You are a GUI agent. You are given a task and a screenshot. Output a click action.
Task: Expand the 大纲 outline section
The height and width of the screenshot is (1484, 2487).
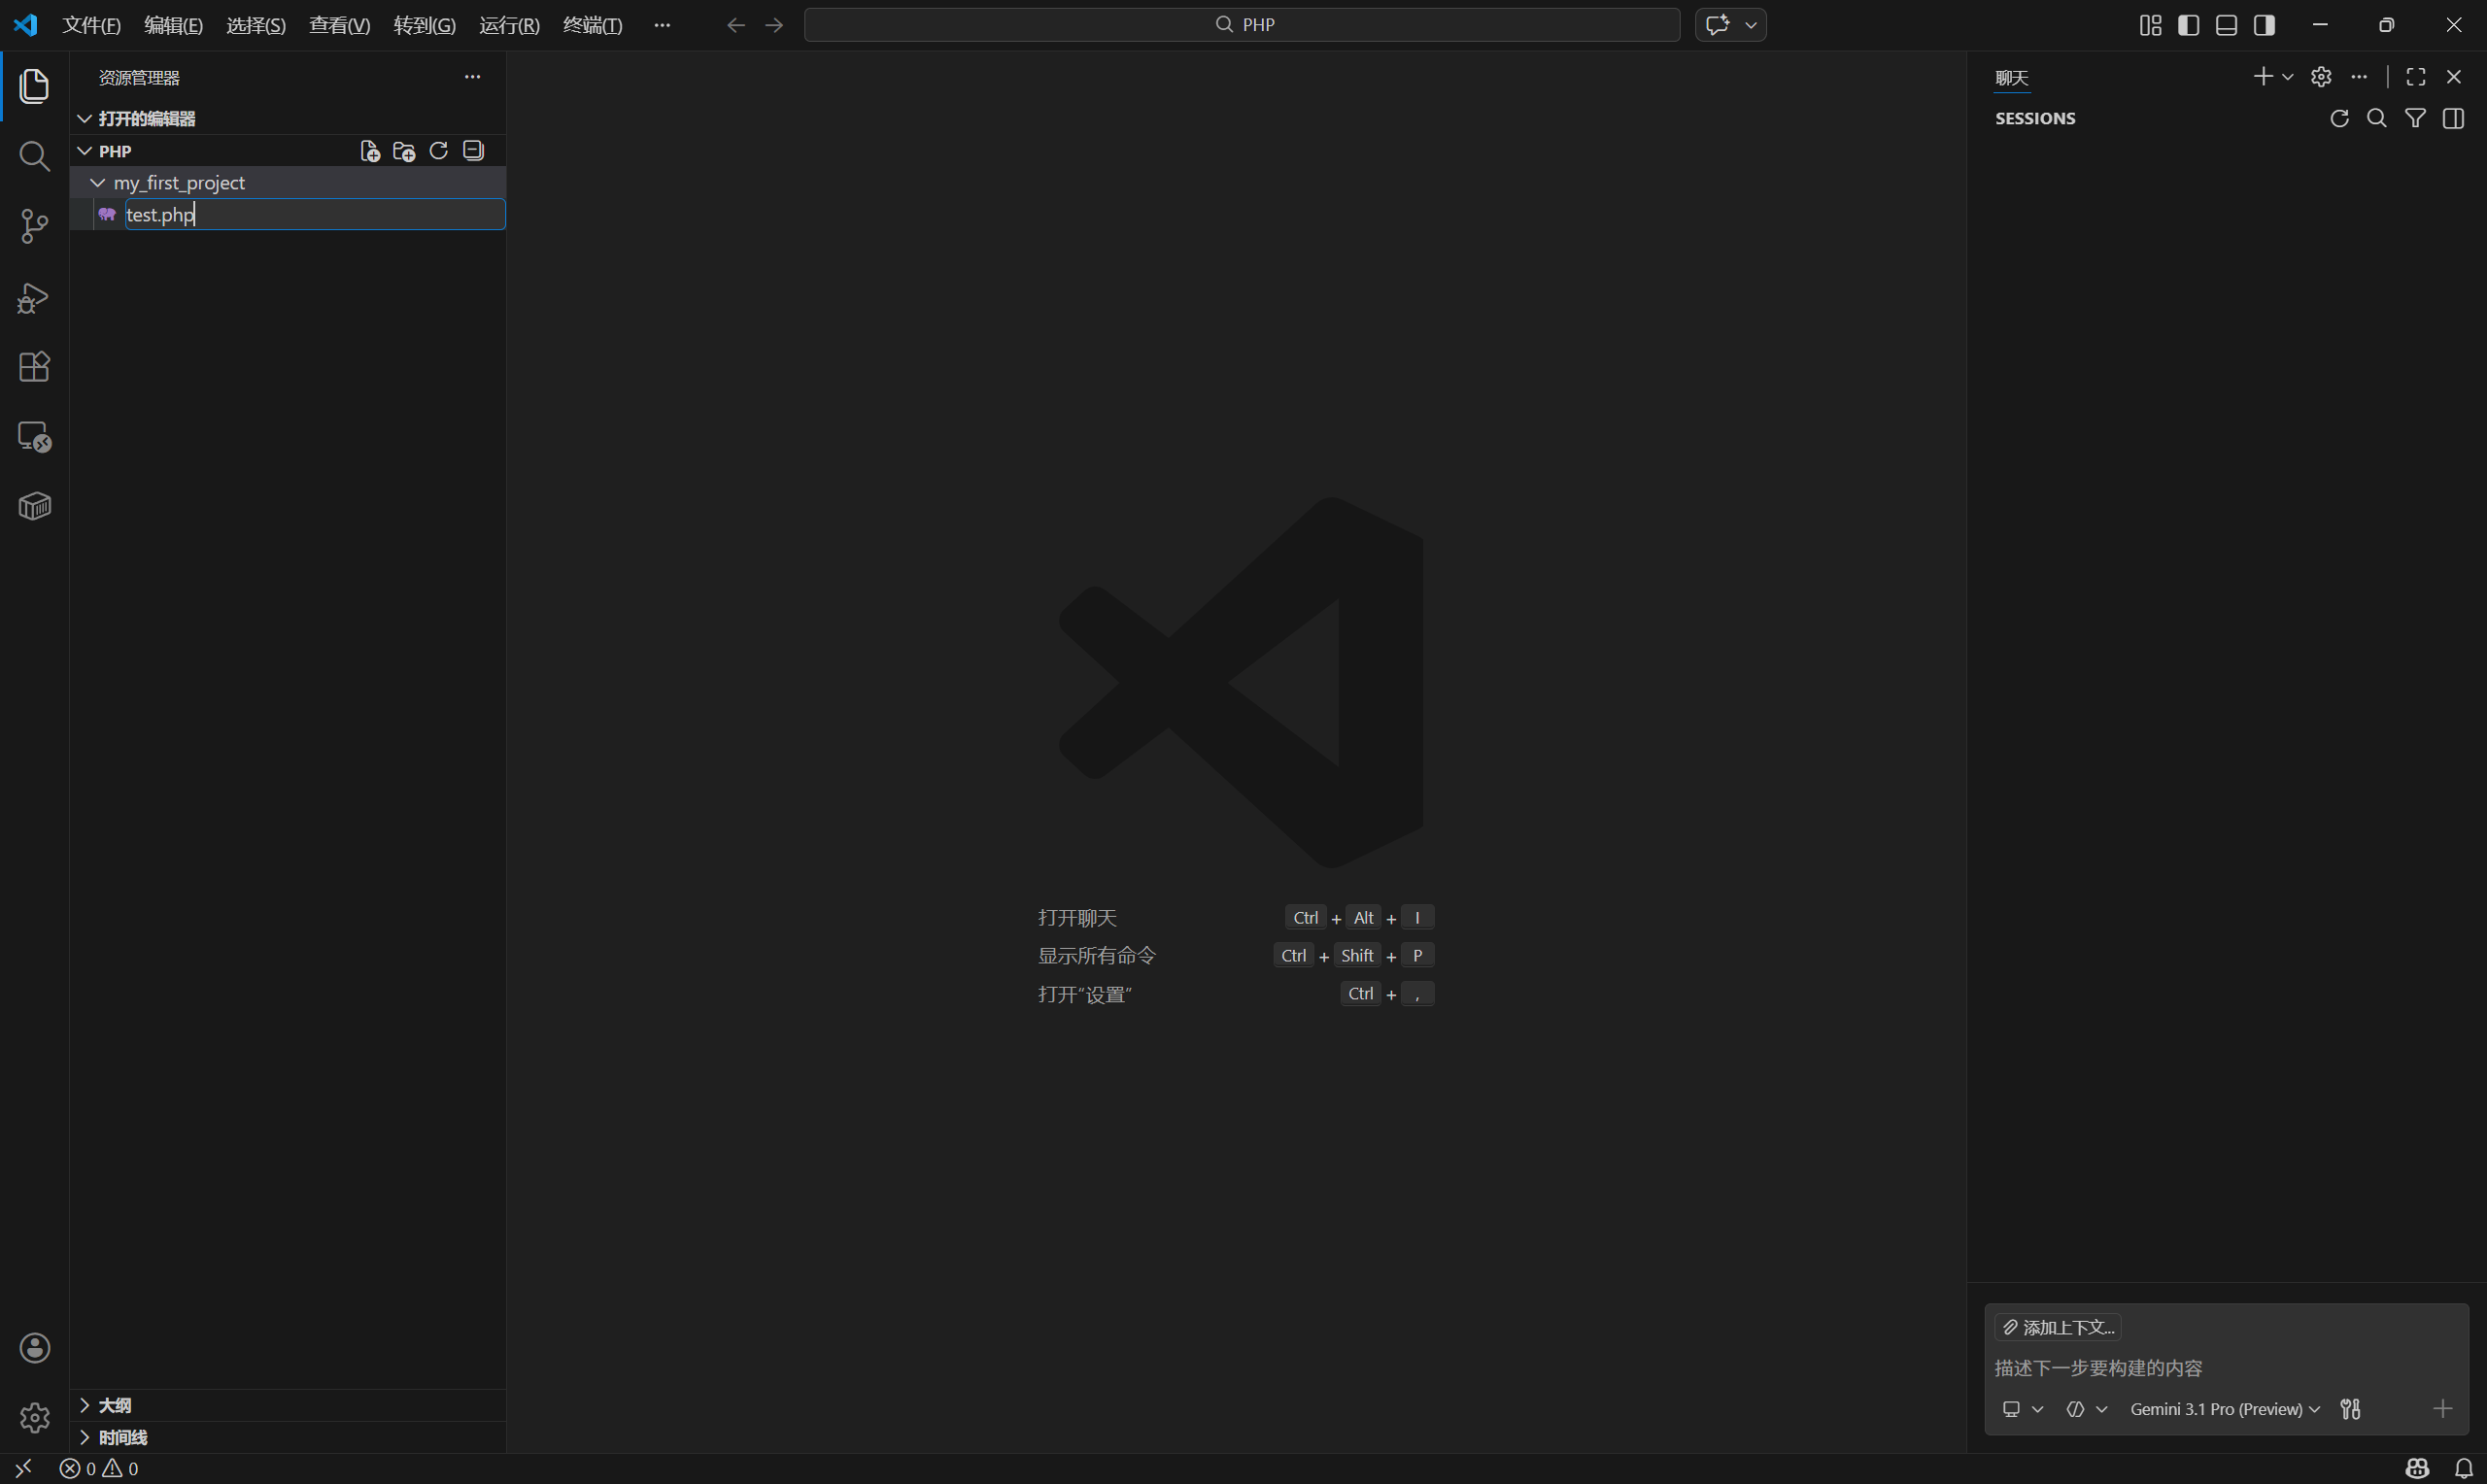point(114,1405)
